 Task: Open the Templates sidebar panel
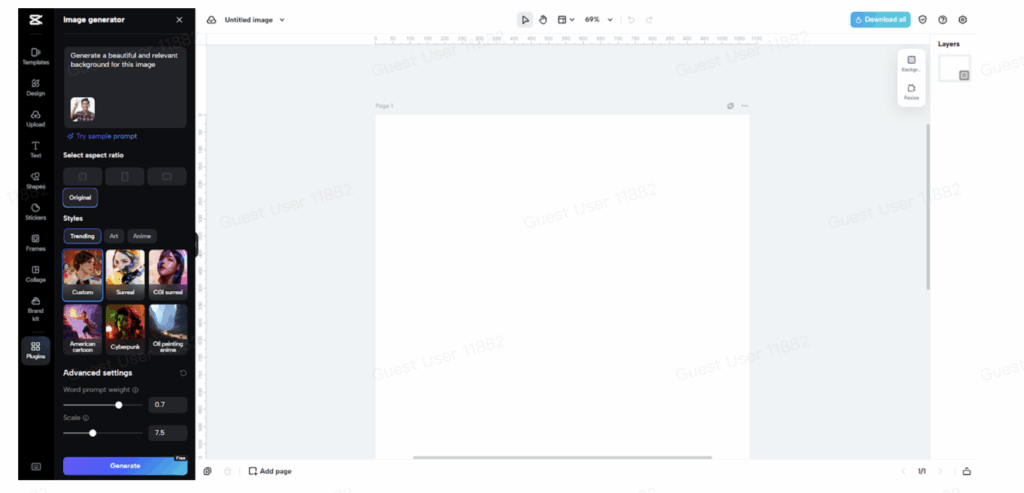pos(35,56)
